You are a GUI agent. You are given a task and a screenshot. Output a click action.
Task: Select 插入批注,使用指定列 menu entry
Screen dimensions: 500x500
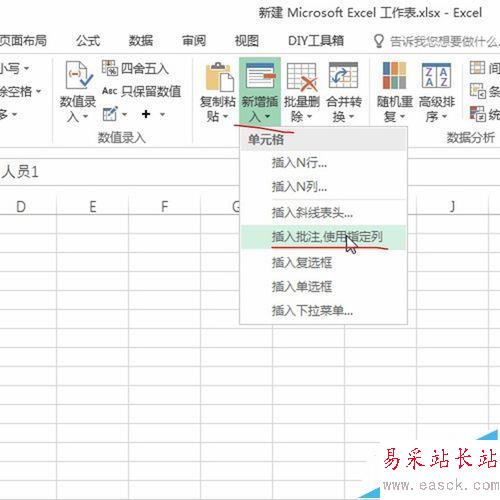pos(323,237)
